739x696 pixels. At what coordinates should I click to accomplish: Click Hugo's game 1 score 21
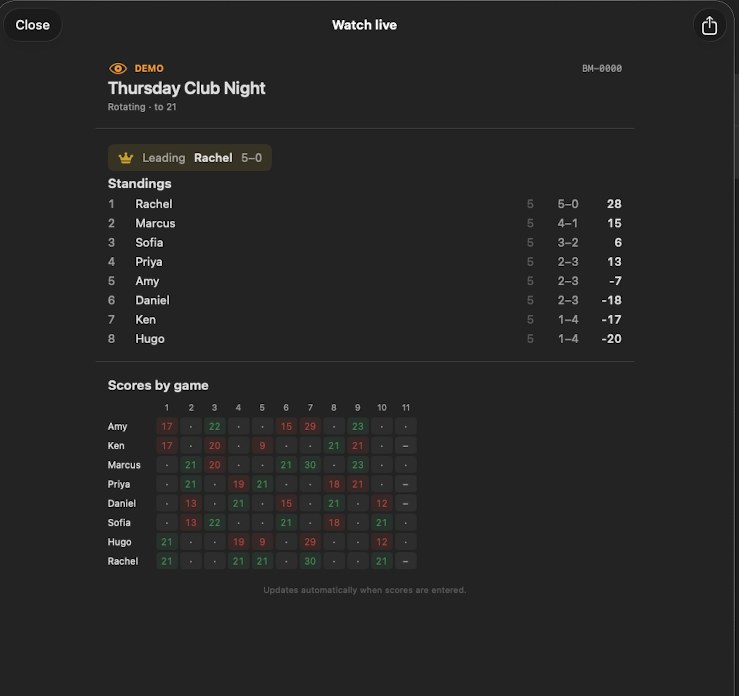167,542
